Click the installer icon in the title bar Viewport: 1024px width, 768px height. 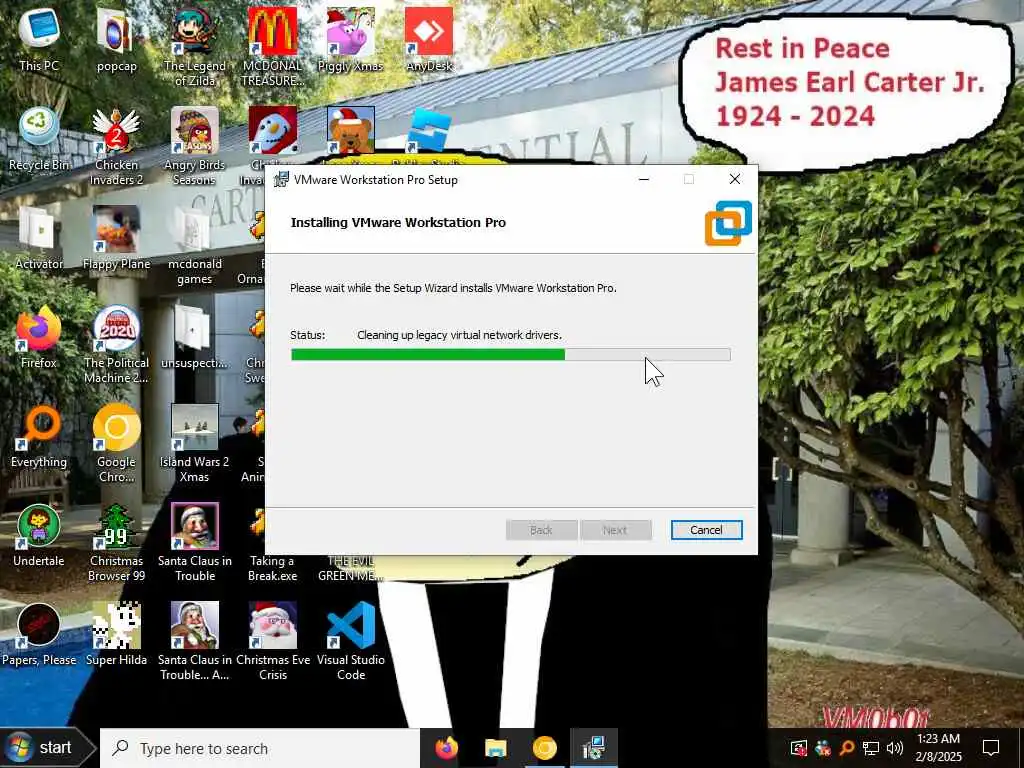[281, 180]
